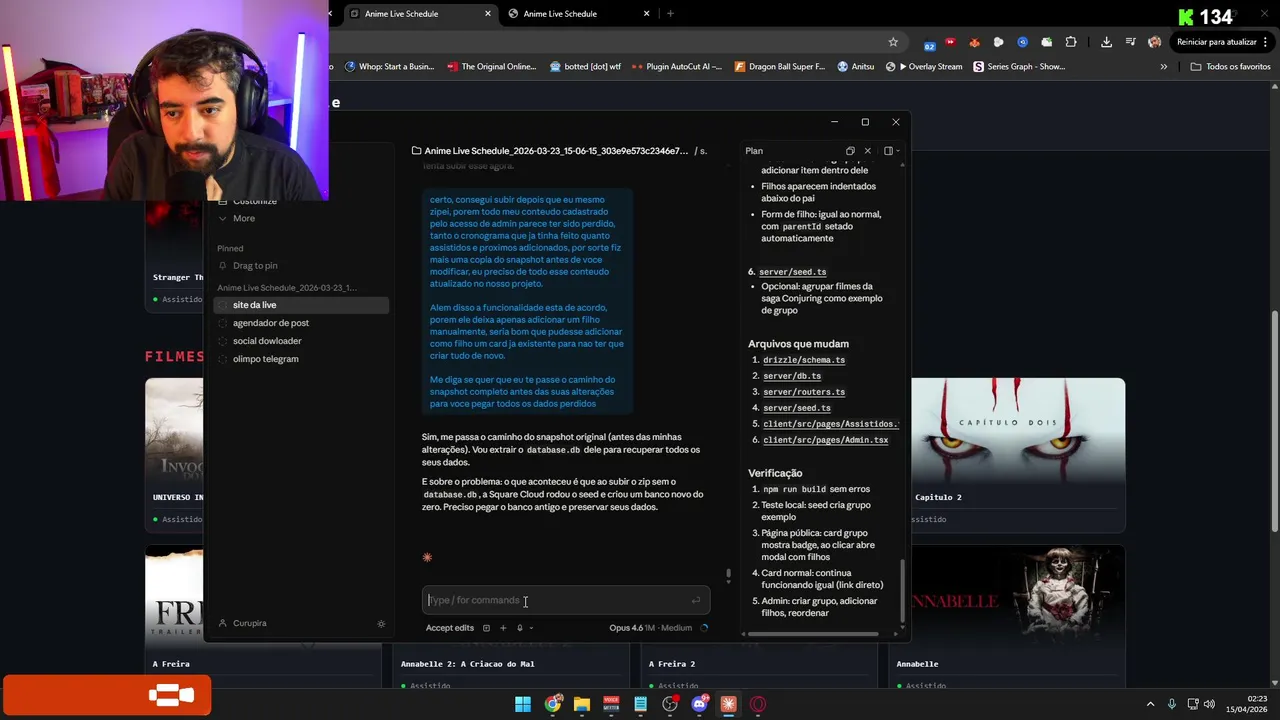Open the microphone options chevron
The image size is (1280, 720).
pos(531,628)
